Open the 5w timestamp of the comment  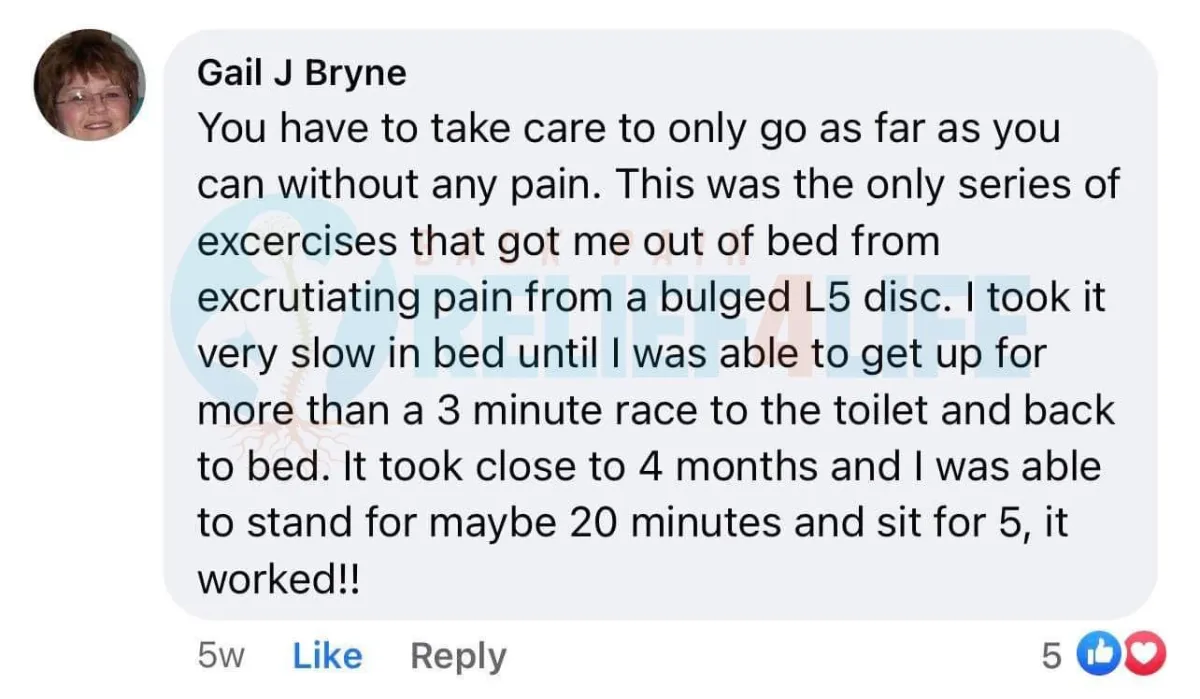[x=221, y=656]
